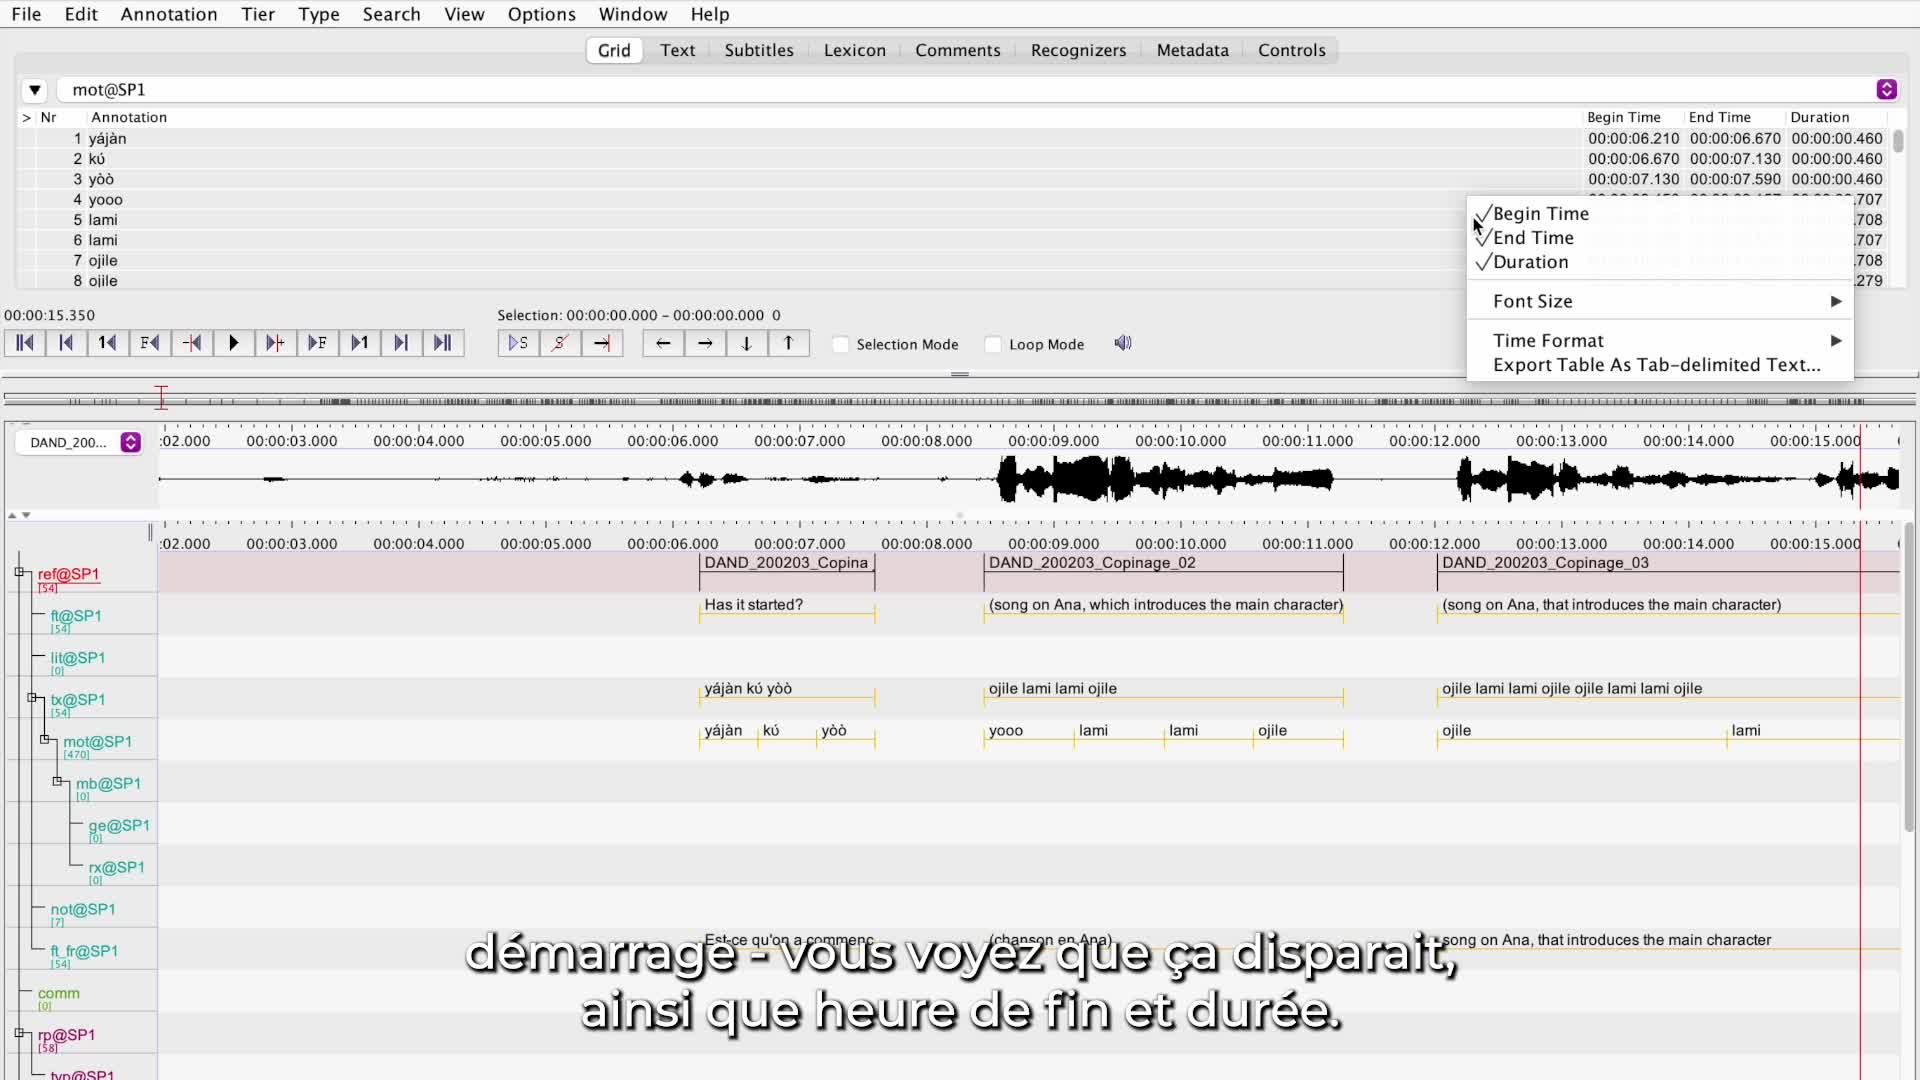Play the current selection
The width and height of the screenshot is (1920, 1080).
(517, 343)
